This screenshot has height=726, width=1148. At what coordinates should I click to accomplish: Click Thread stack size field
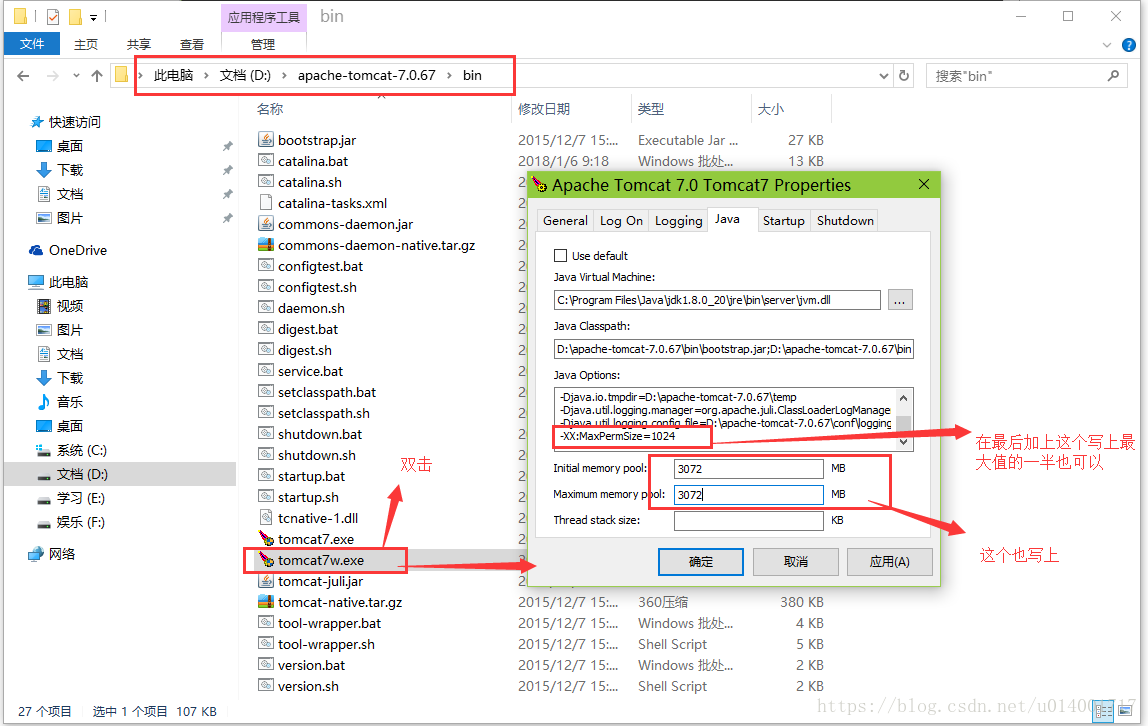tap(749, 520)
